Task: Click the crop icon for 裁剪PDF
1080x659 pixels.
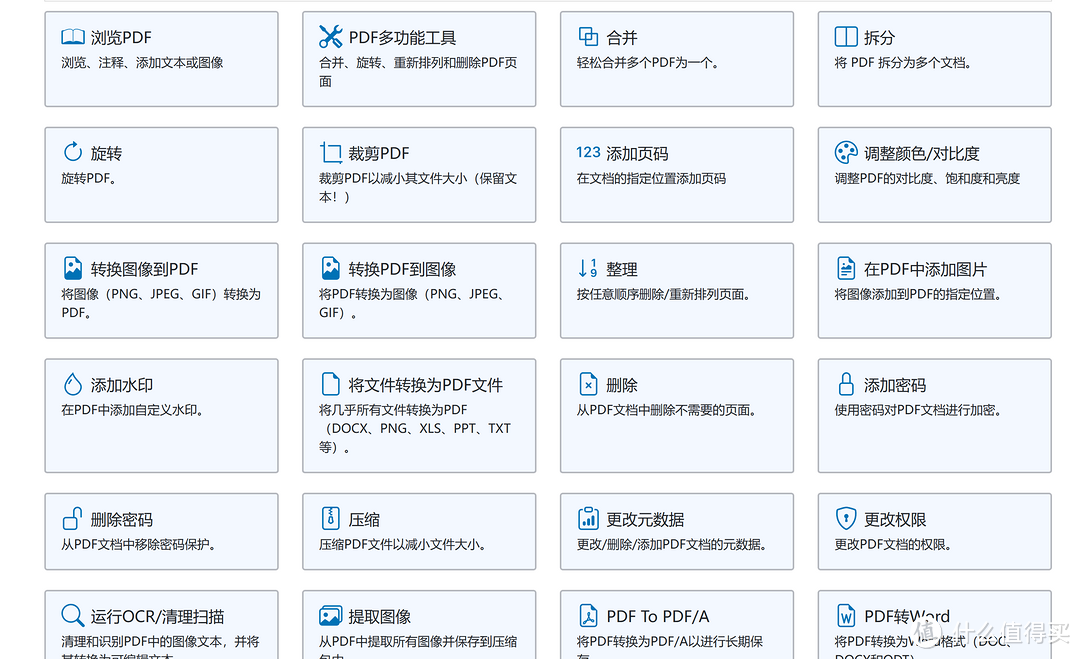Action: pyautogui.click(x=331, y=152)
